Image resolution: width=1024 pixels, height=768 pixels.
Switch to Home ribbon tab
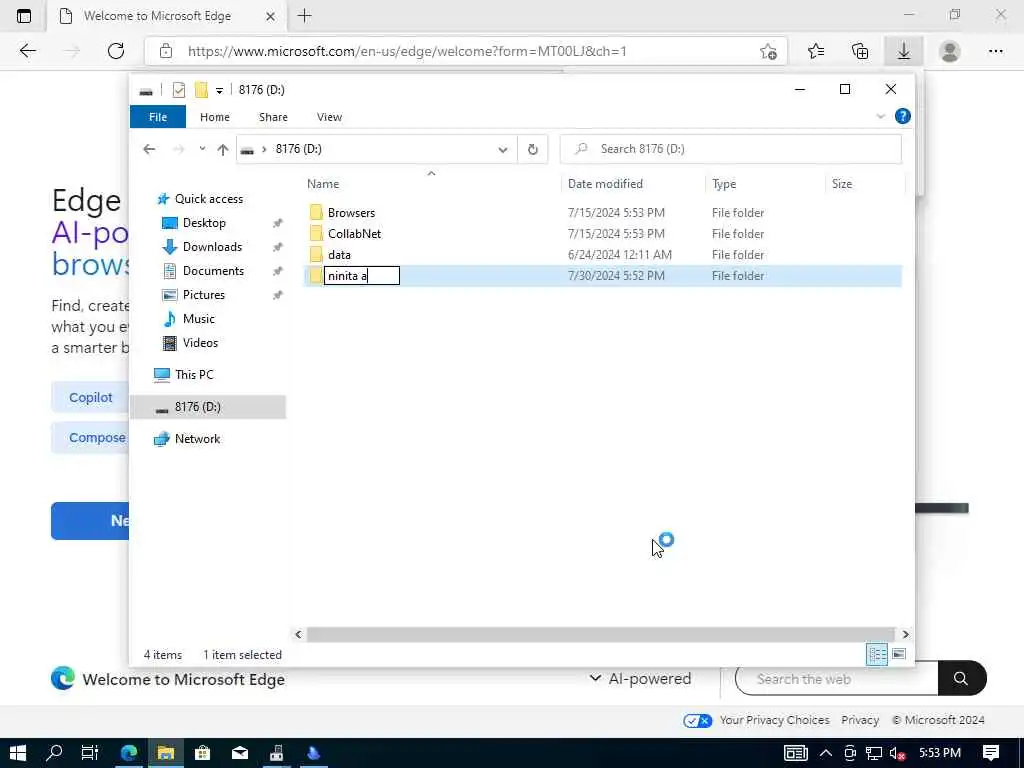click(215, 117)
